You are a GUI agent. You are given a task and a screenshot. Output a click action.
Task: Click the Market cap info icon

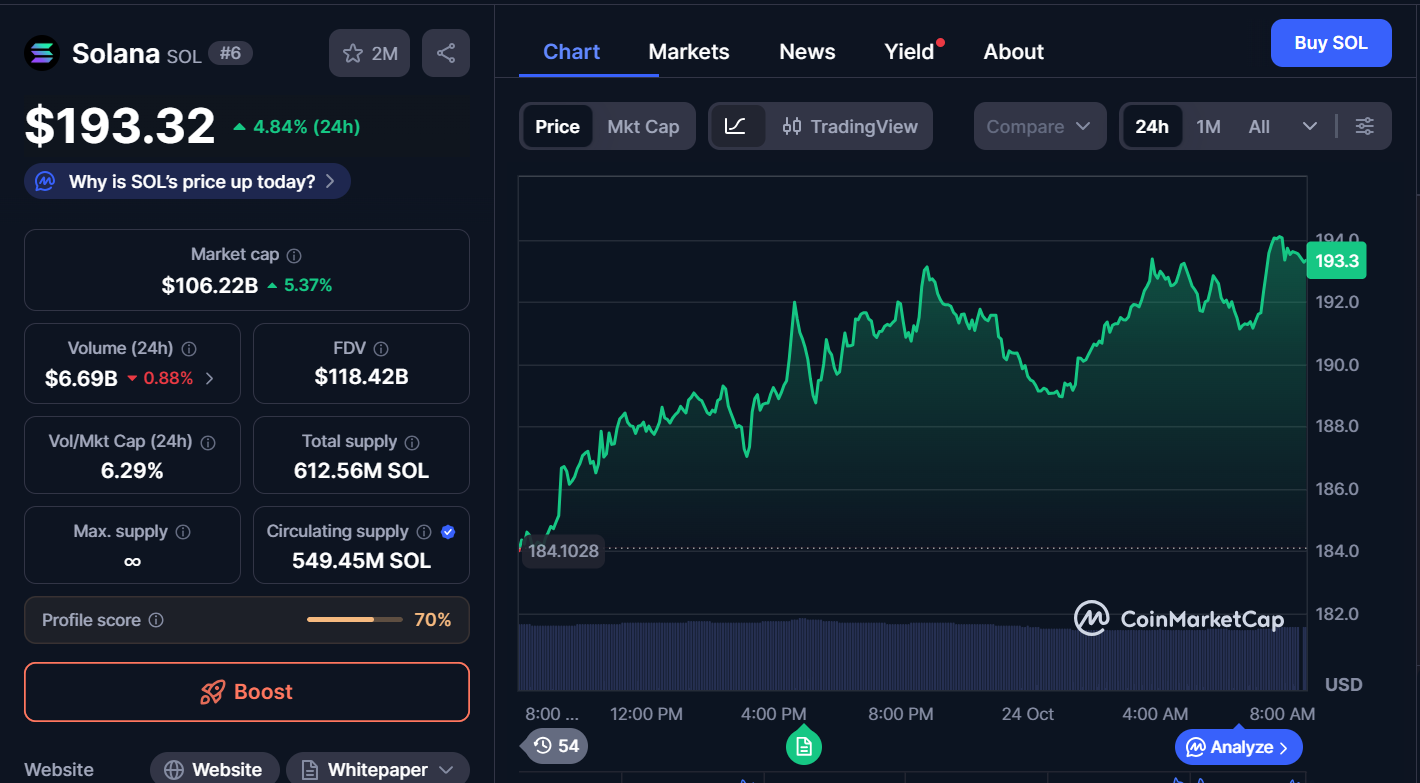tap(294, 256)
